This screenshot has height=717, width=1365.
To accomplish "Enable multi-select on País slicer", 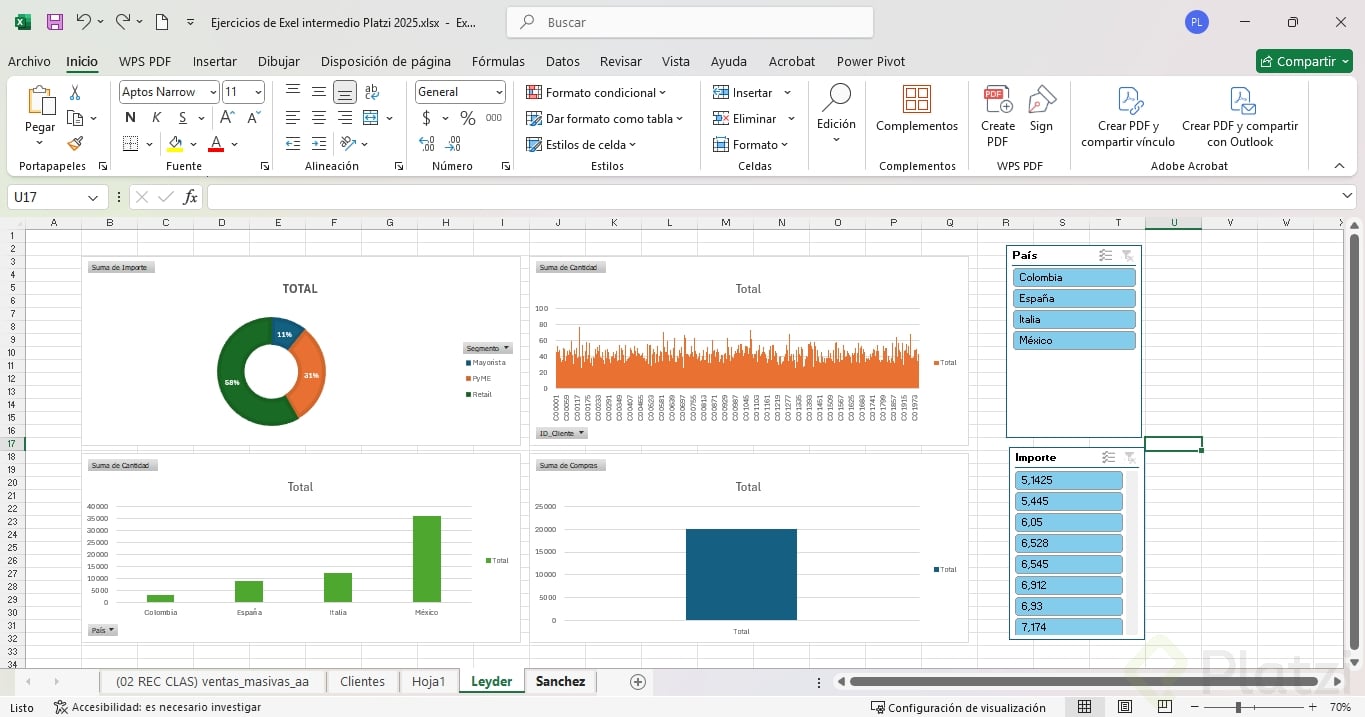I will (1105, 256).
